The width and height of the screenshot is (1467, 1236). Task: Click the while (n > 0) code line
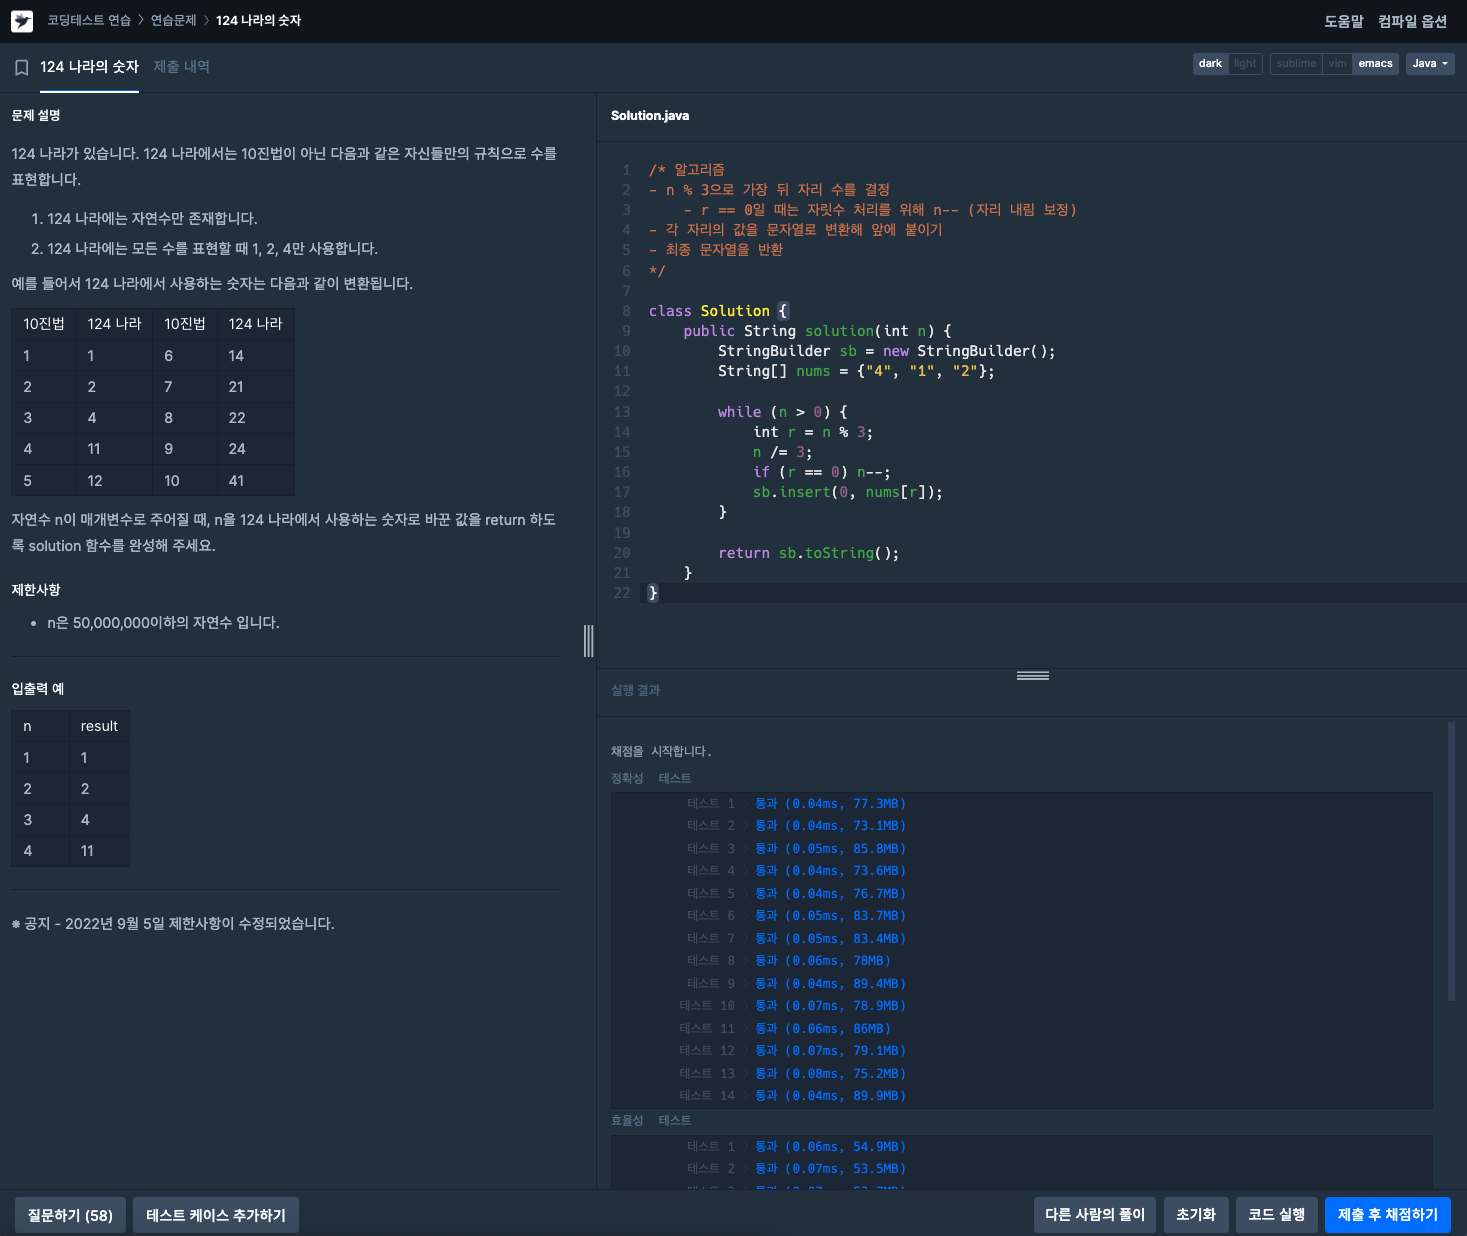783,412
